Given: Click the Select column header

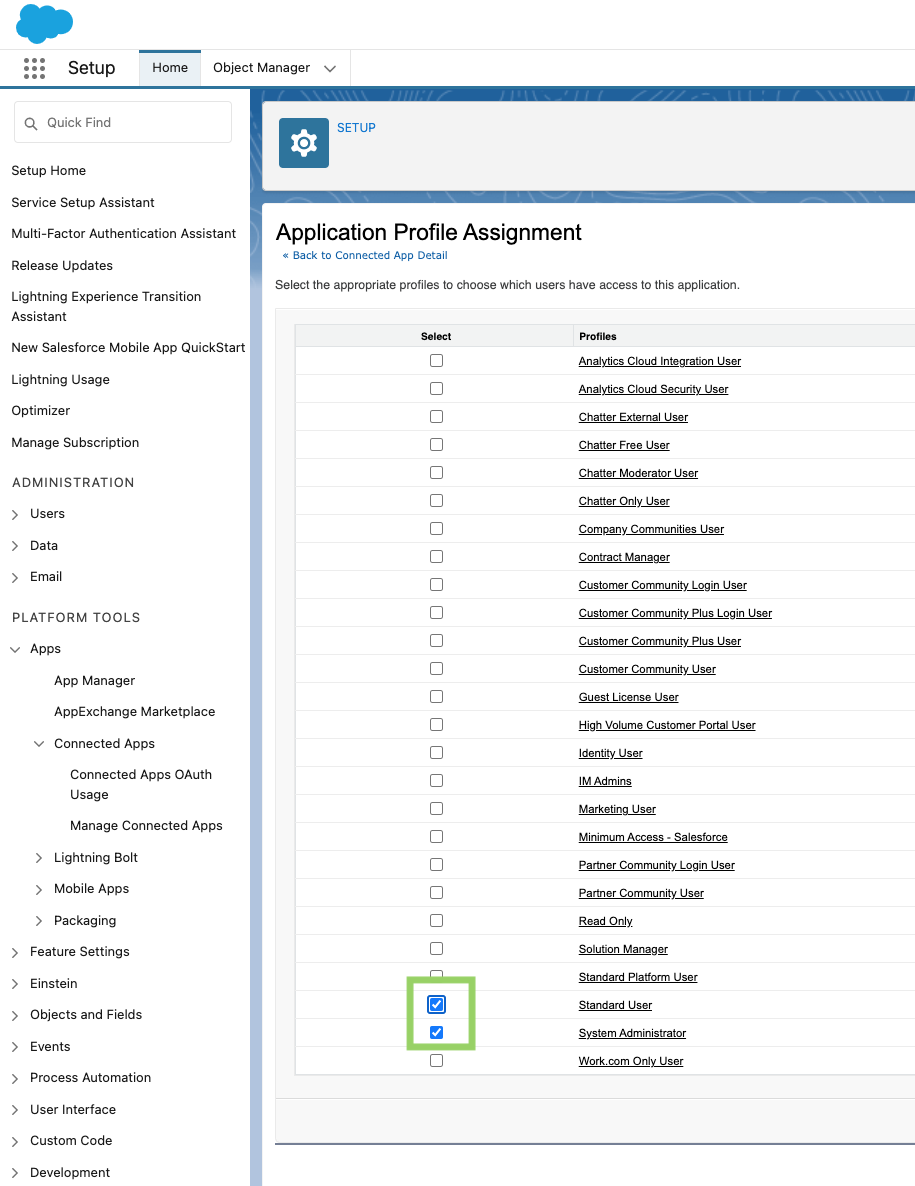Looking at the screenshot, I should 436,337.
